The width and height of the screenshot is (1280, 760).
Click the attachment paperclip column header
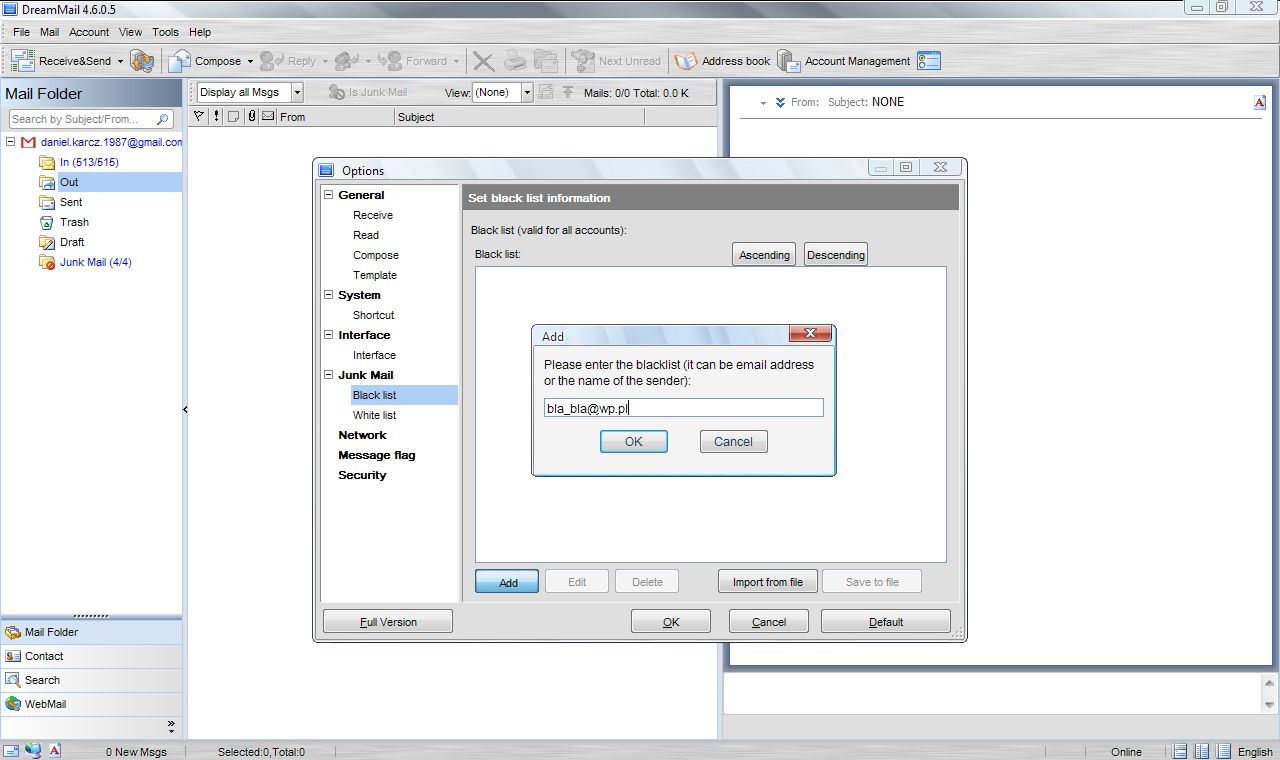(x=252, y=117)
